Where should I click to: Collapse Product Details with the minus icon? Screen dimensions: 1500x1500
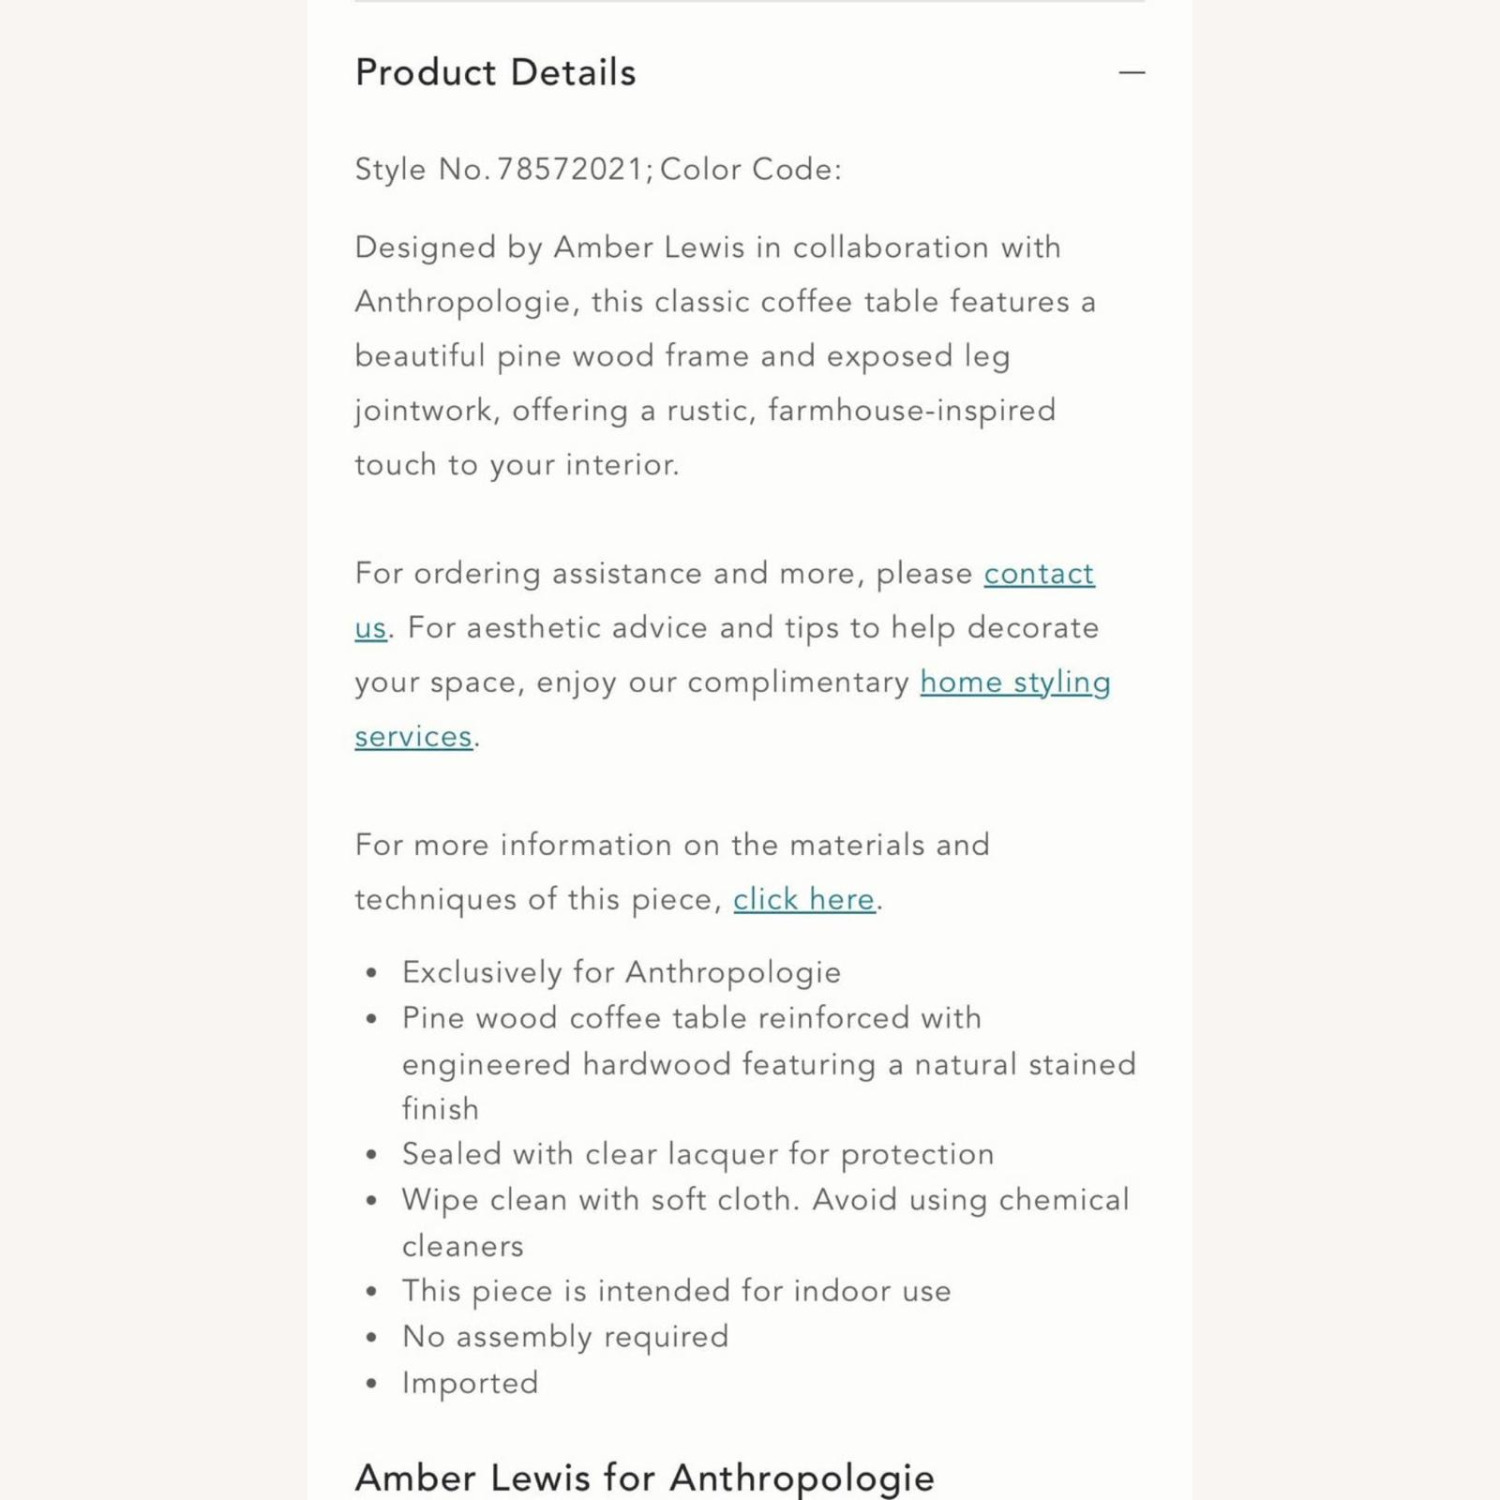(1131, 73)
